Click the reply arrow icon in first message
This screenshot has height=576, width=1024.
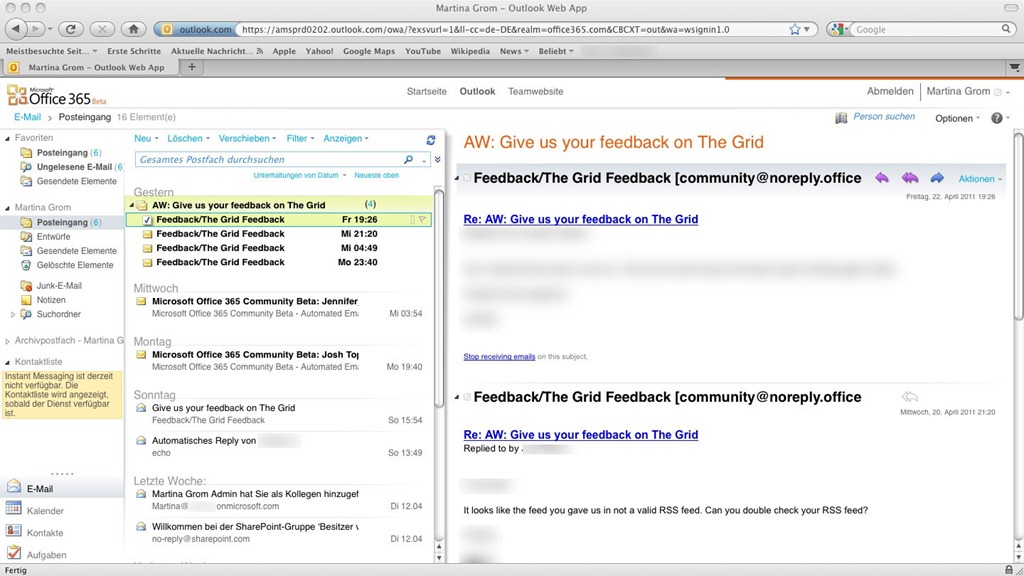[882, 178]
